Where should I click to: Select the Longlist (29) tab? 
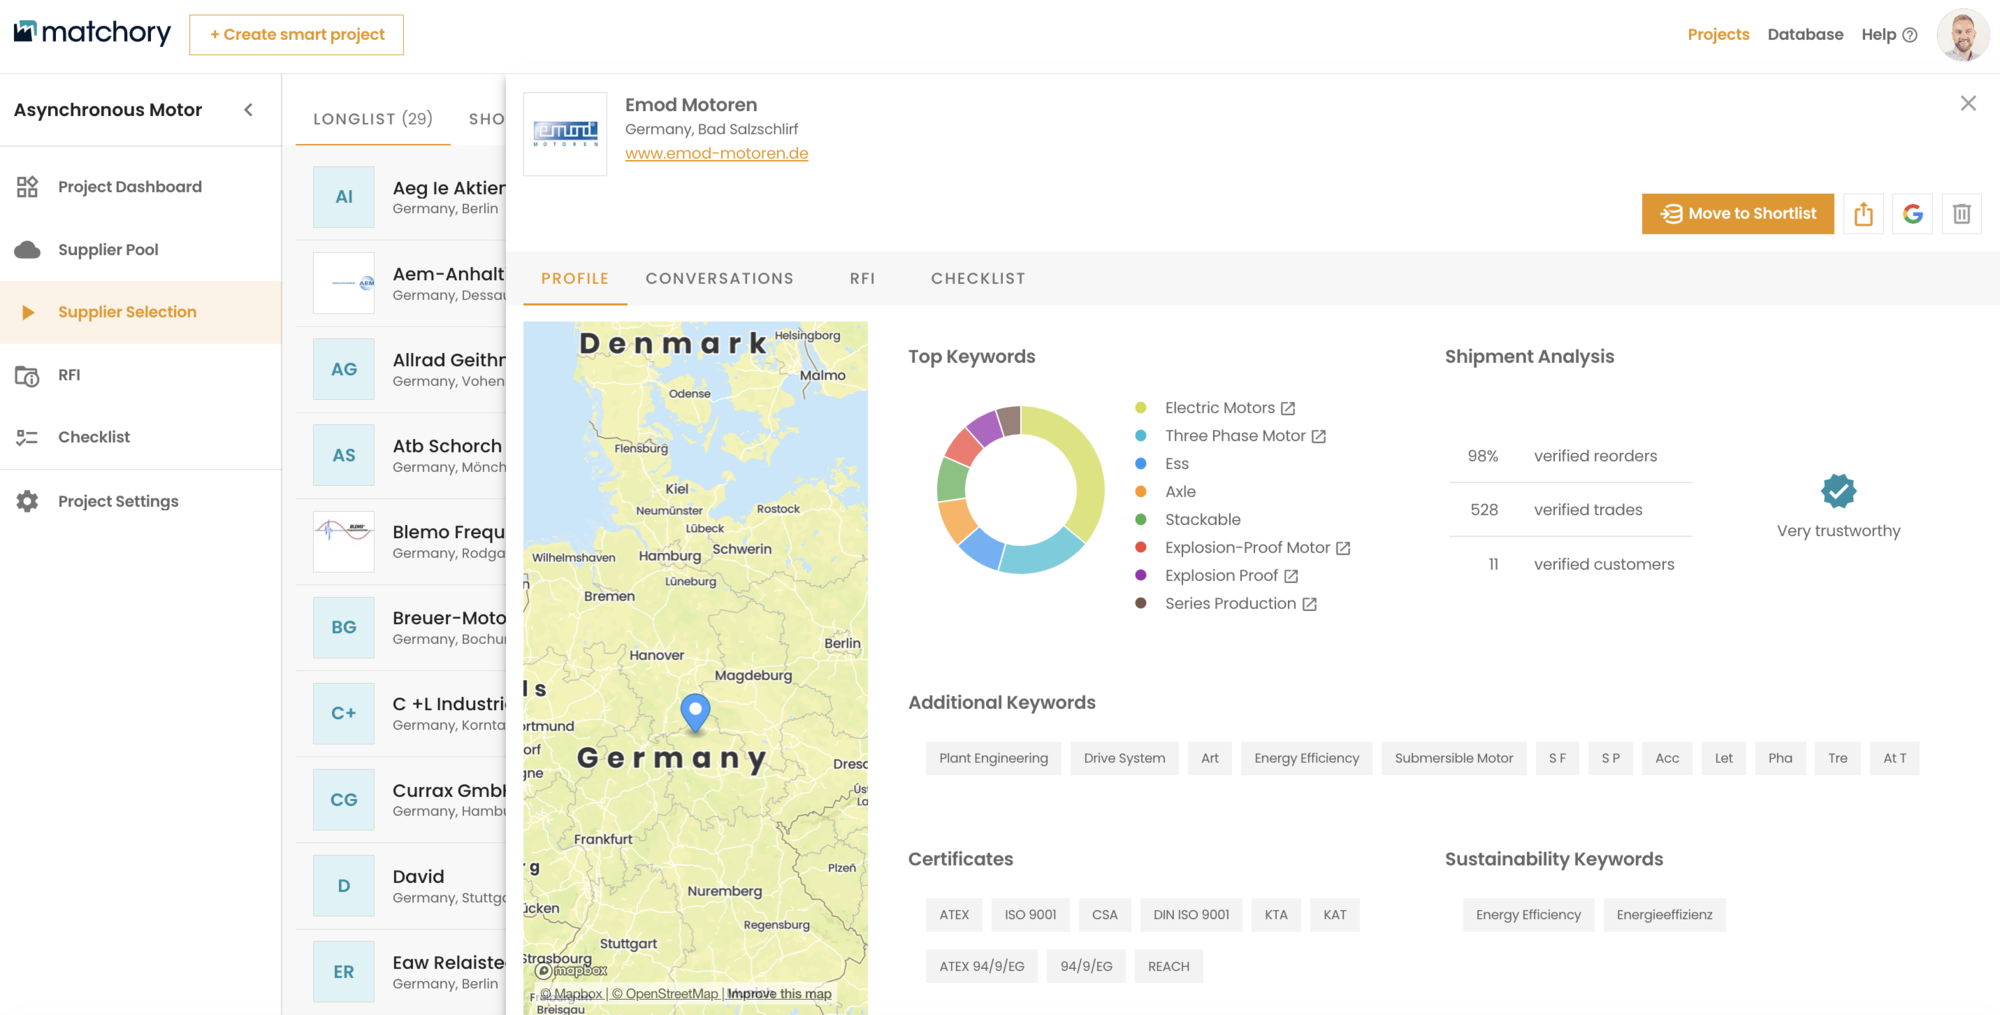[373, 119]
